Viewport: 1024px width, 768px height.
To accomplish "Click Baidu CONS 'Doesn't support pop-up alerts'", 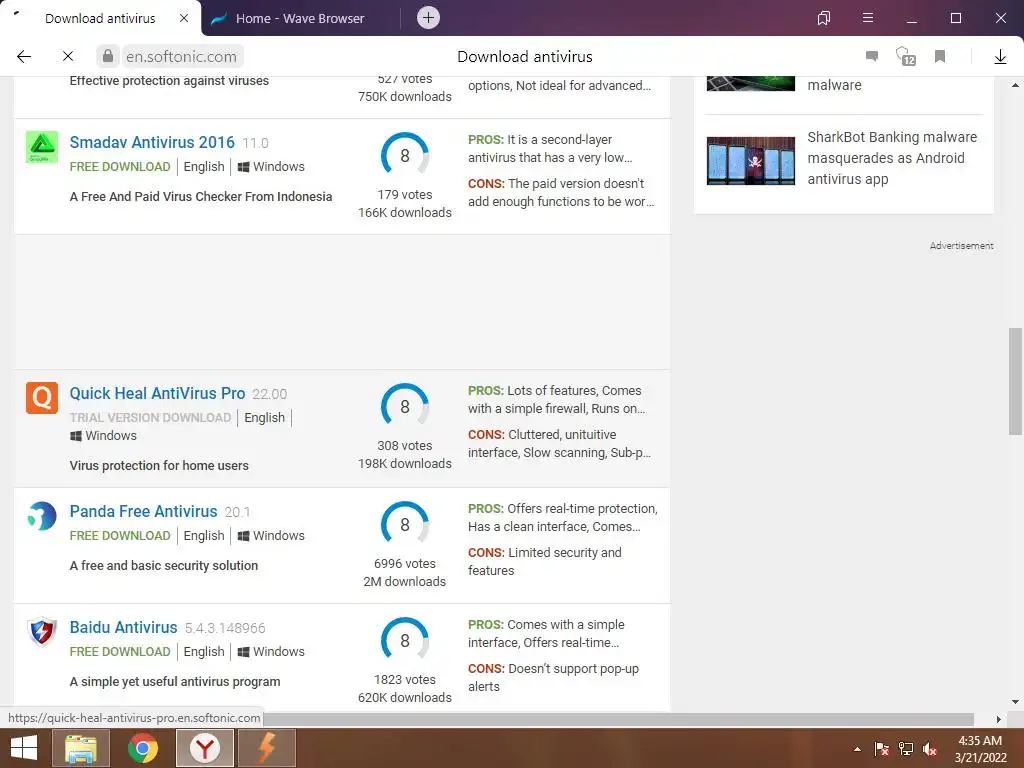I will coord(553,678).
